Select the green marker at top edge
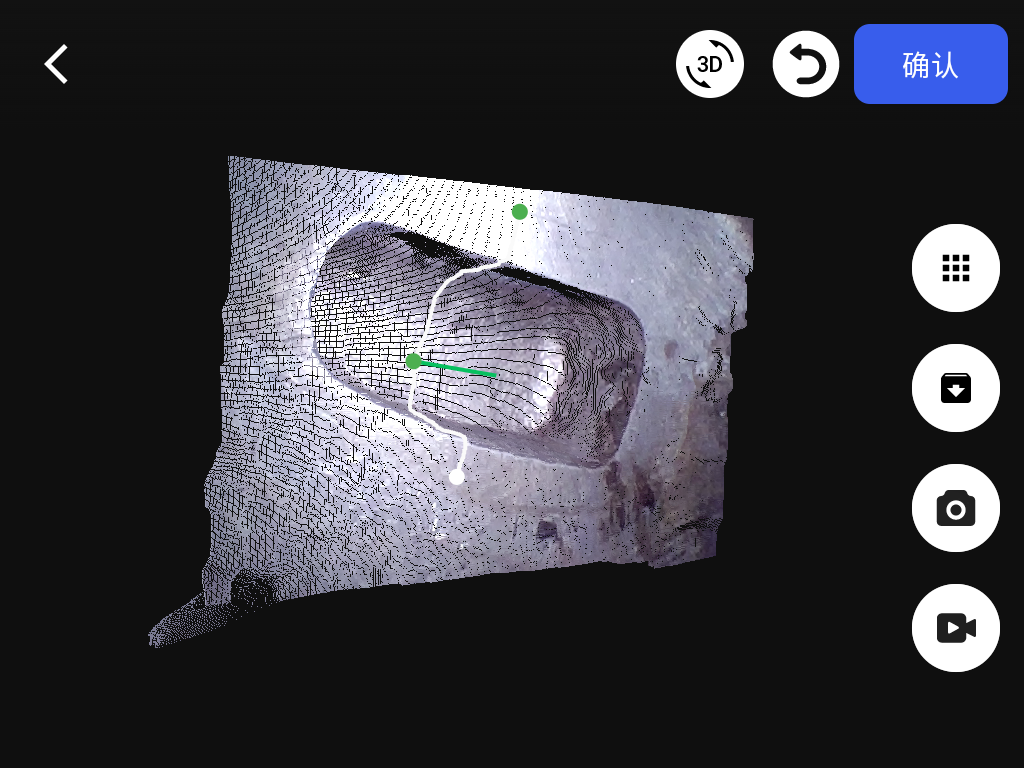This screenshot has width=1024, height=768. (x=520, y=212)
